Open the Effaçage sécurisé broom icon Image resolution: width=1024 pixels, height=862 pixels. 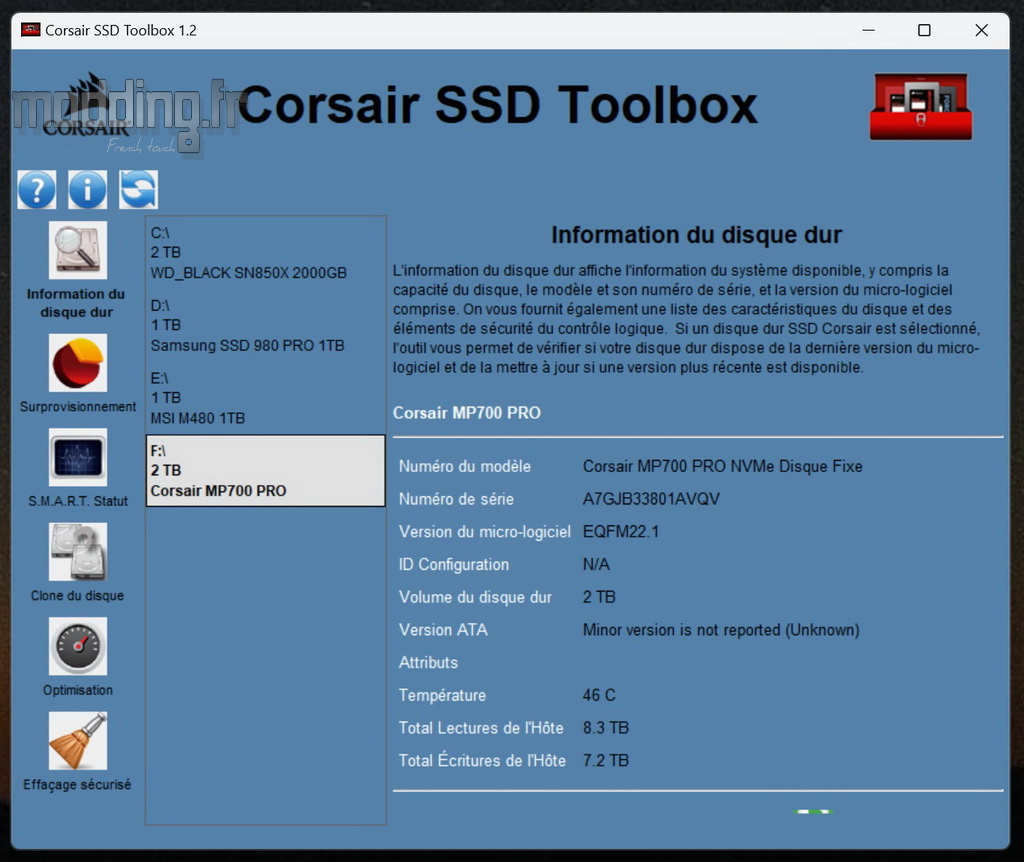(78, 741)
